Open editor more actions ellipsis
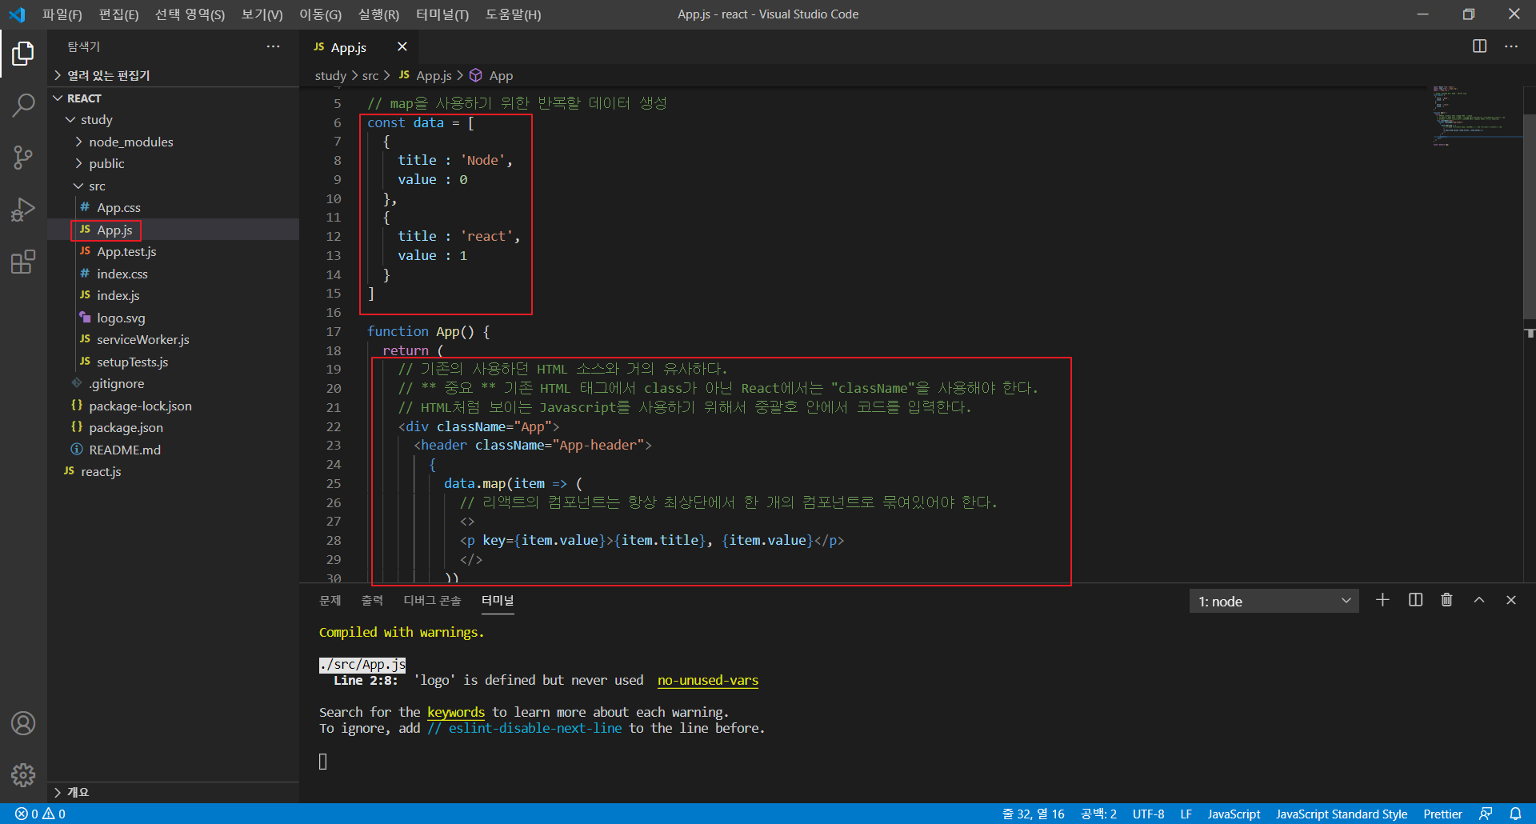 (x=1511, y=46)
